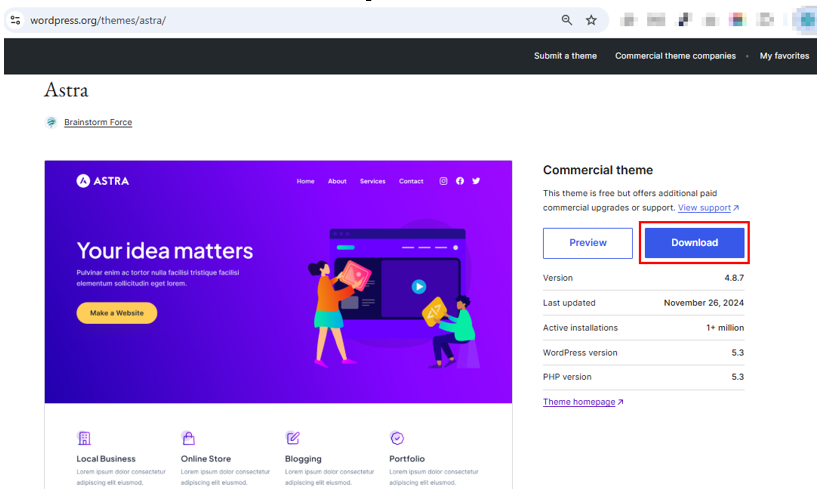
Task: Click the Local Business heading text
Action: [x=106, y=459]
